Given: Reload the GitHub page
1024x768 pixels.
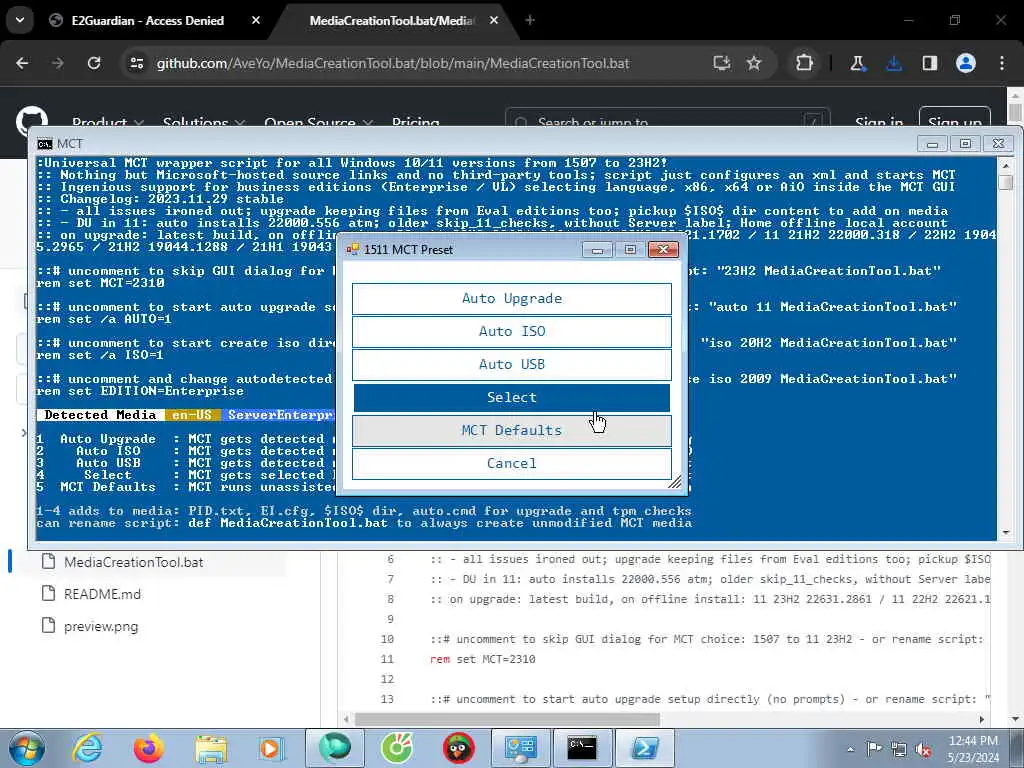Looking at the screenshot, I should (94, 63).
